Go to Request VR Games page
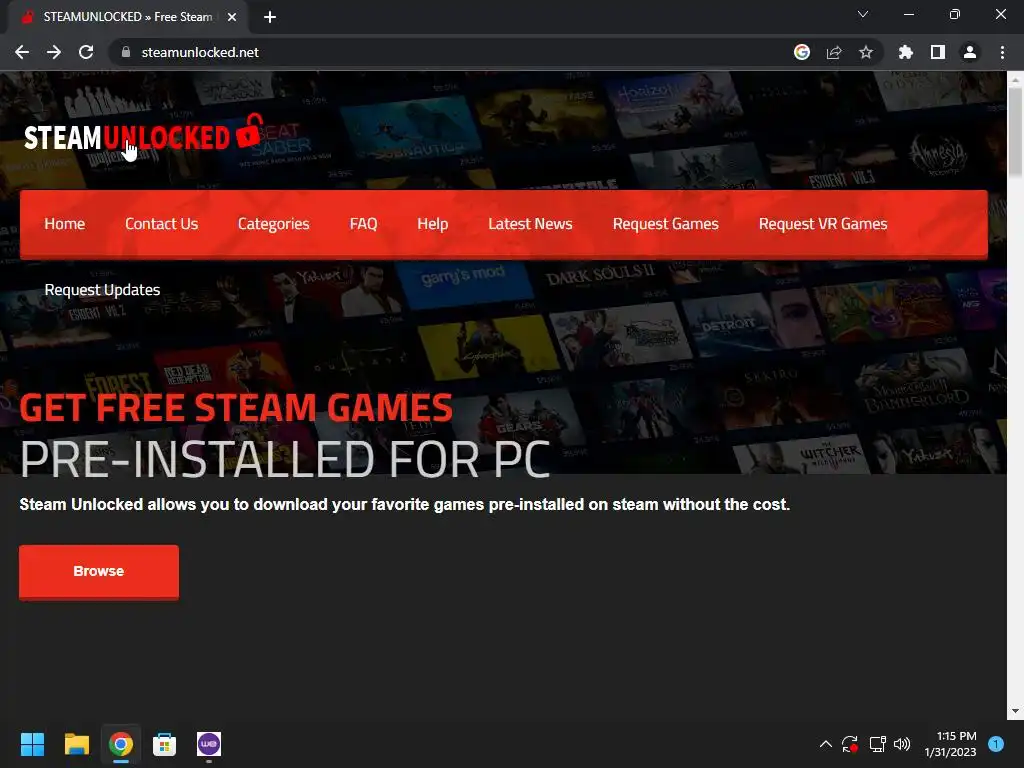This screenshot has width=1024, height=768. (823, 224)
